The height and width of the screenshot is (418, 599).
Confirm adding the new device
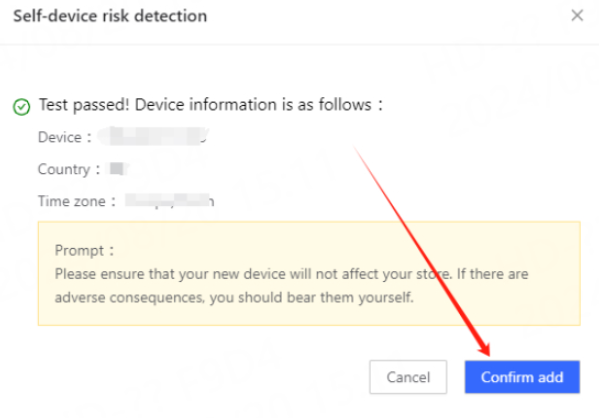point(522,377)
